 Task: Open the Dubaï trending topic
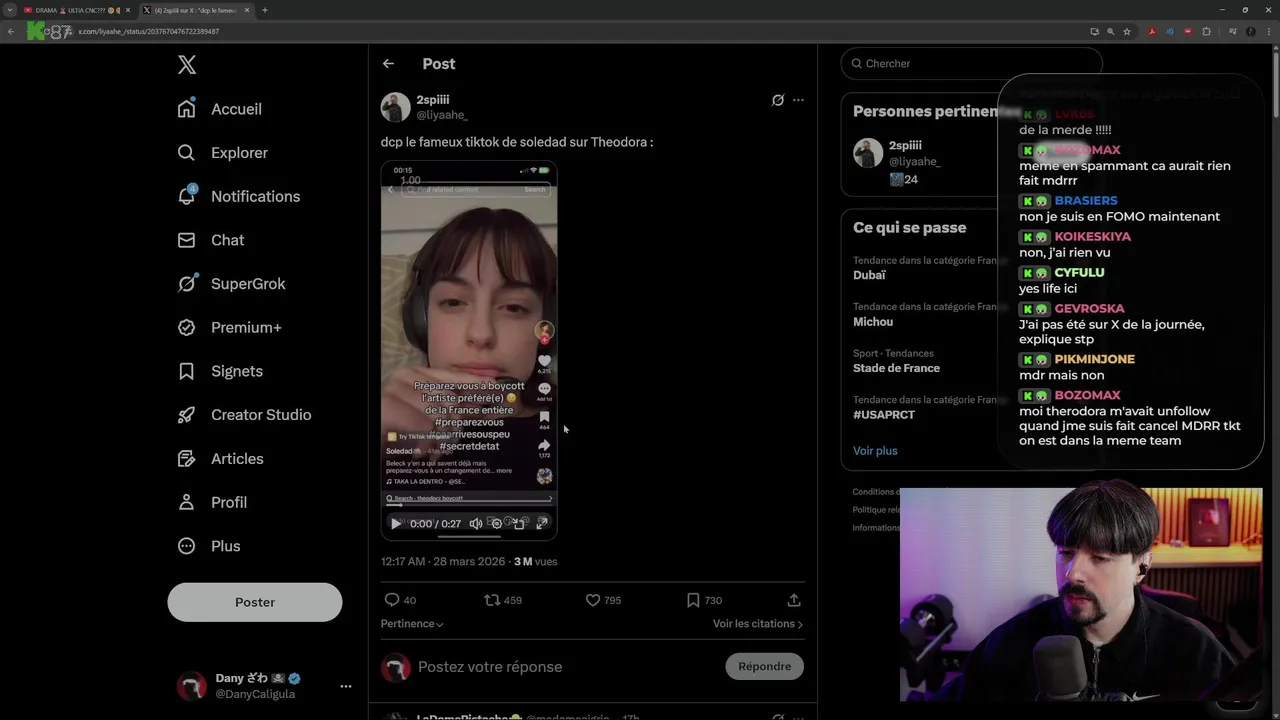pos(869,275)
